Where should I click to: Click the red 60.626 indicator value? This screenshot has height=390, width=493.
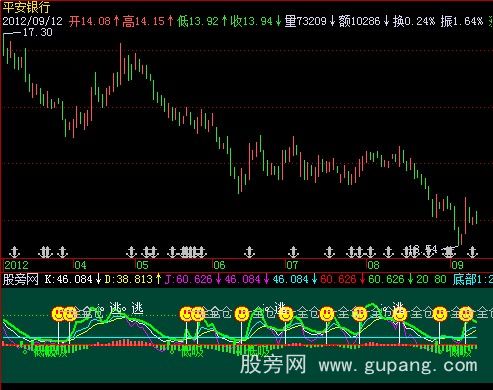(x=338, y=279)
